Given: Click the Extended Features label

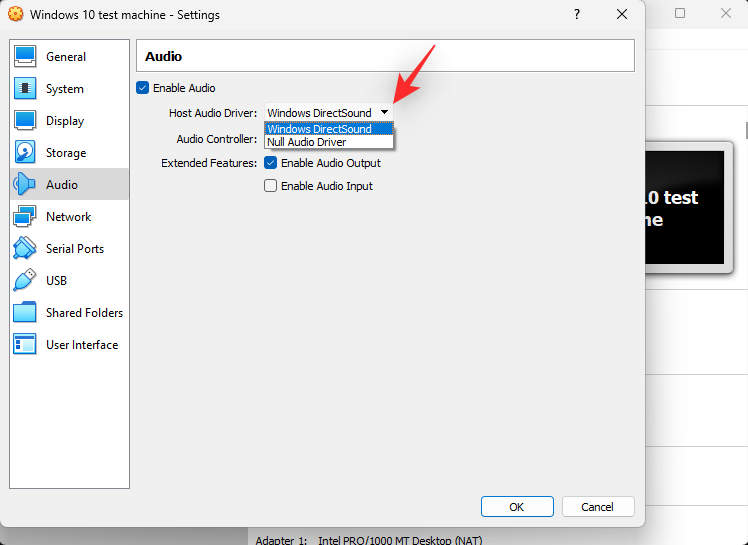Looking at the screenshot, I should tap(209, 163).
